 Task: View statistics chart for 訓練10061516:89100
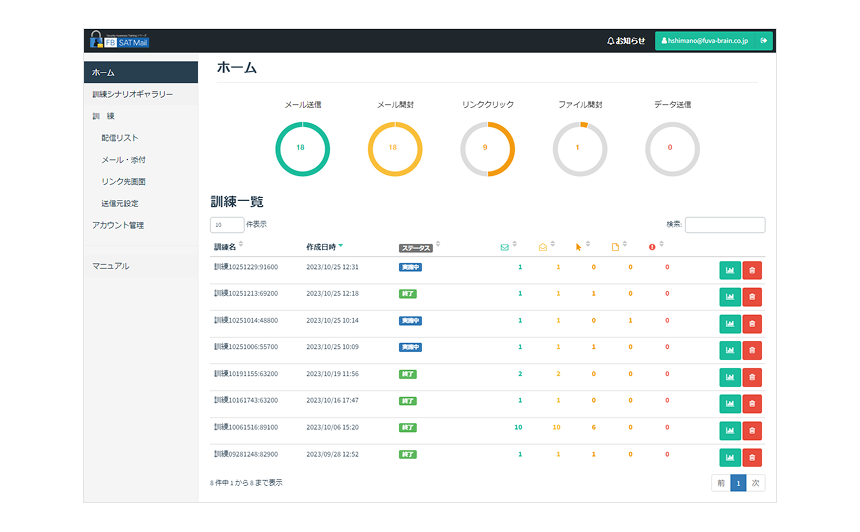tap(730, 430)
